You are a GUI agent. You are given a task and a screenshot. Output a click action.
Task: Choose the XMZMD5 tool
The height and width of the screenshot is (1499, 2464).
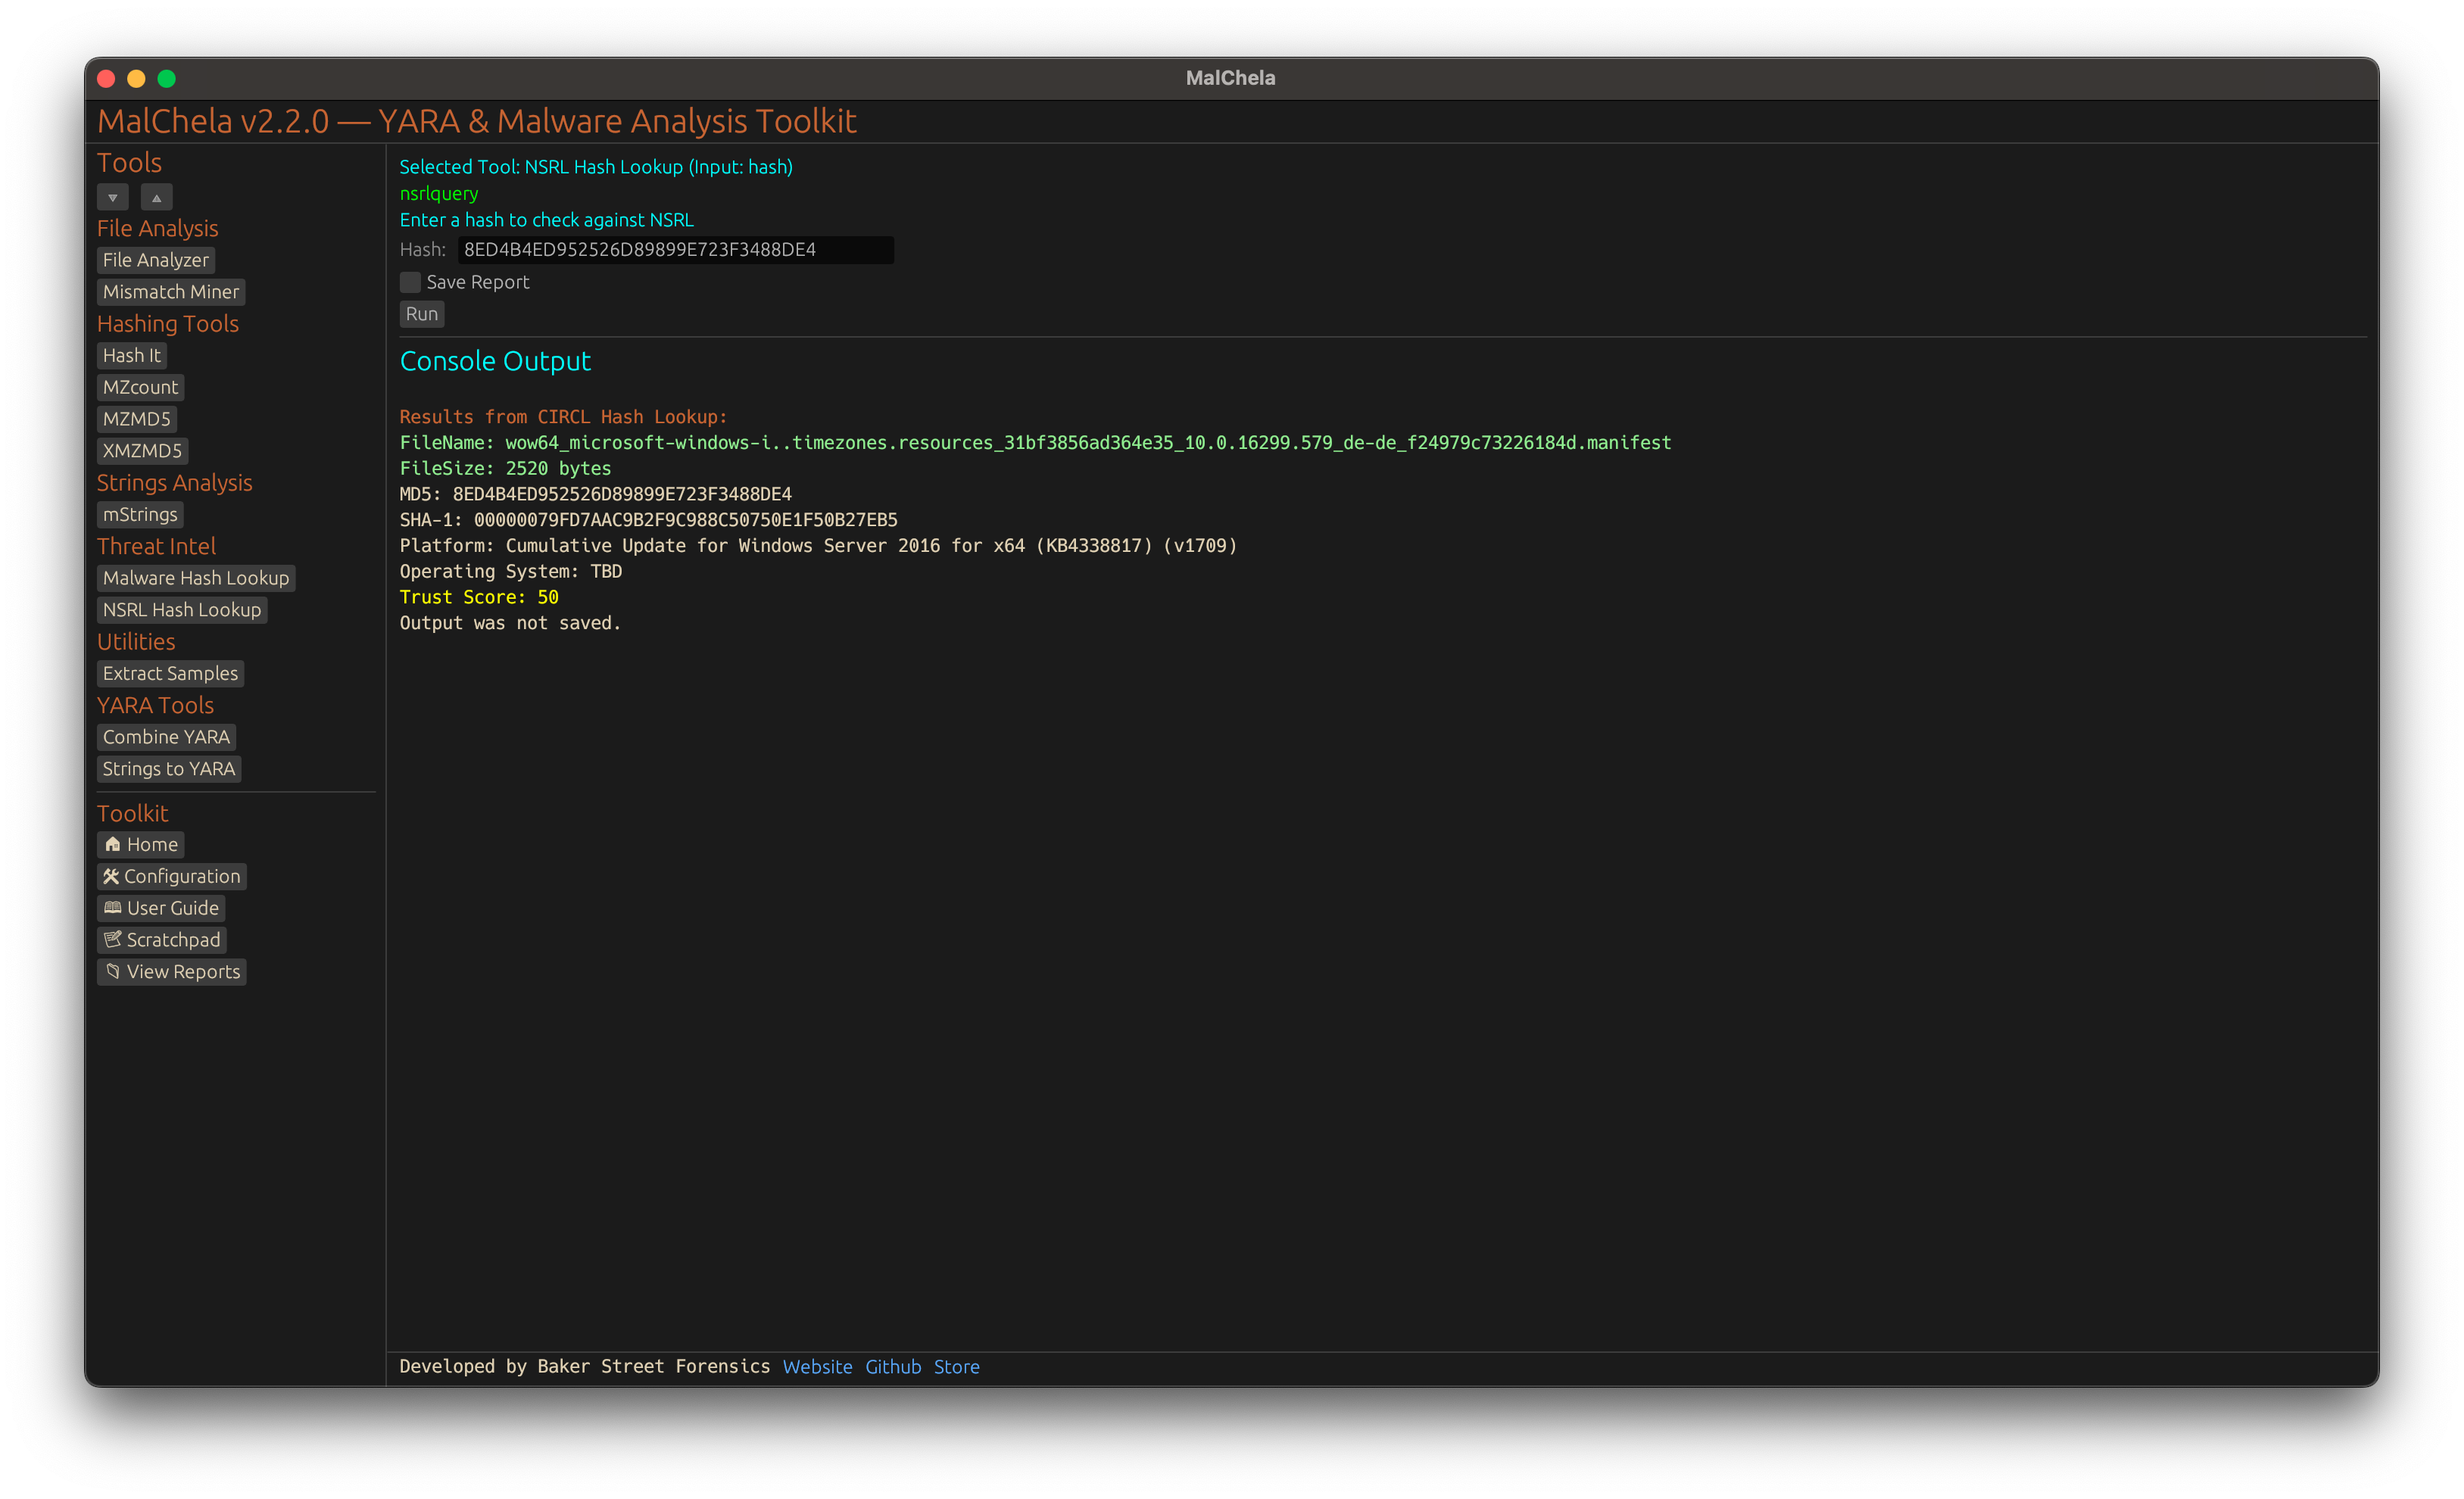(143, 451)
